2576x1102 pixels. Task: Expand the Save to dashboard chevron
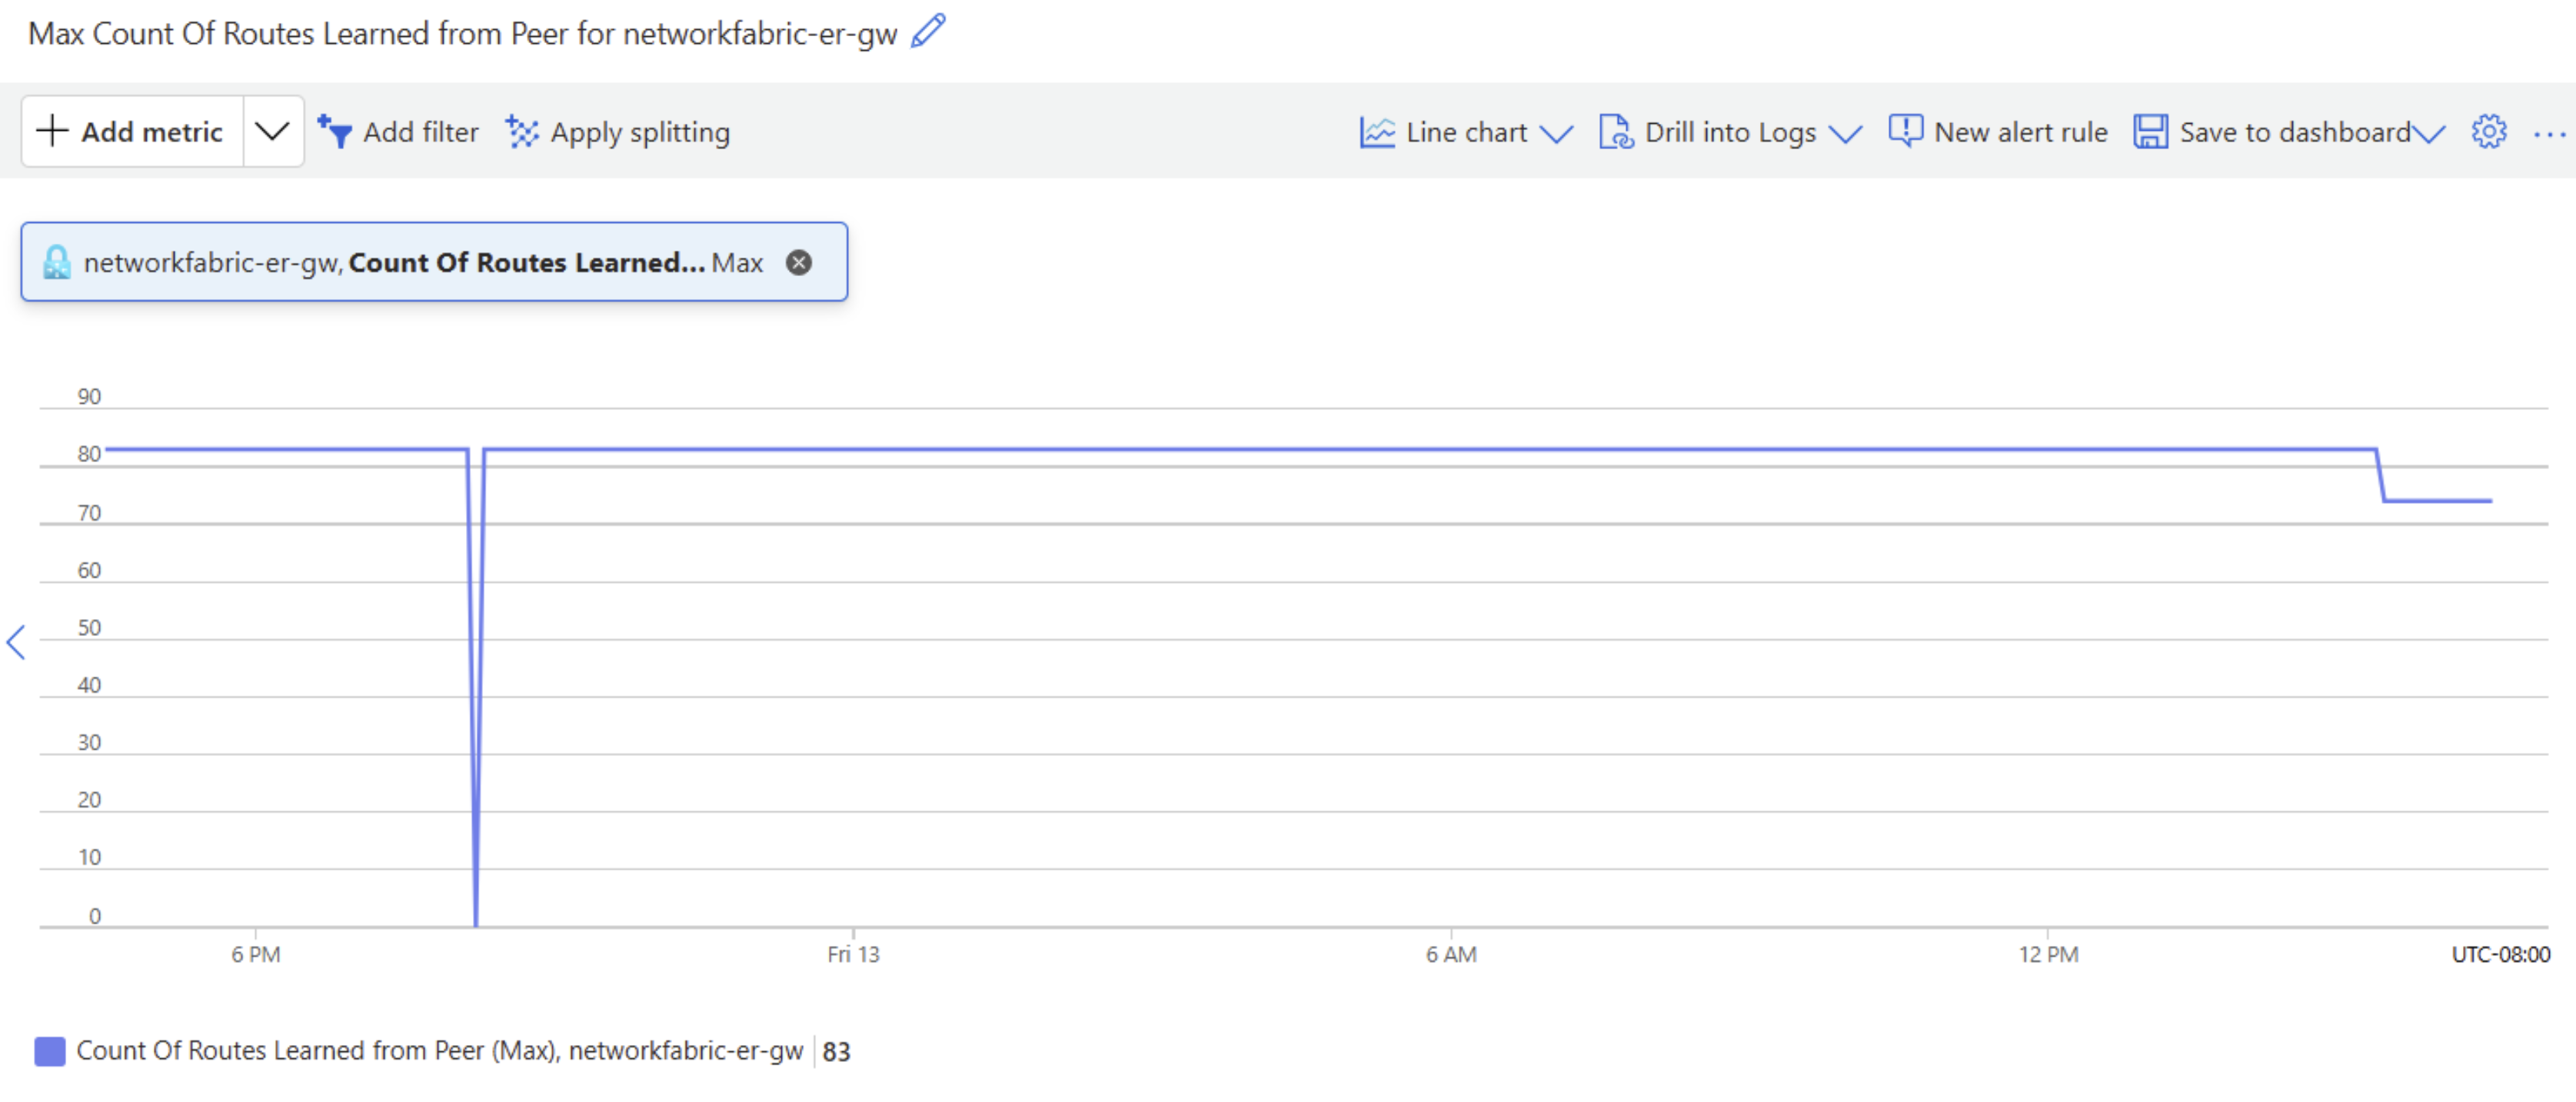2429,133
